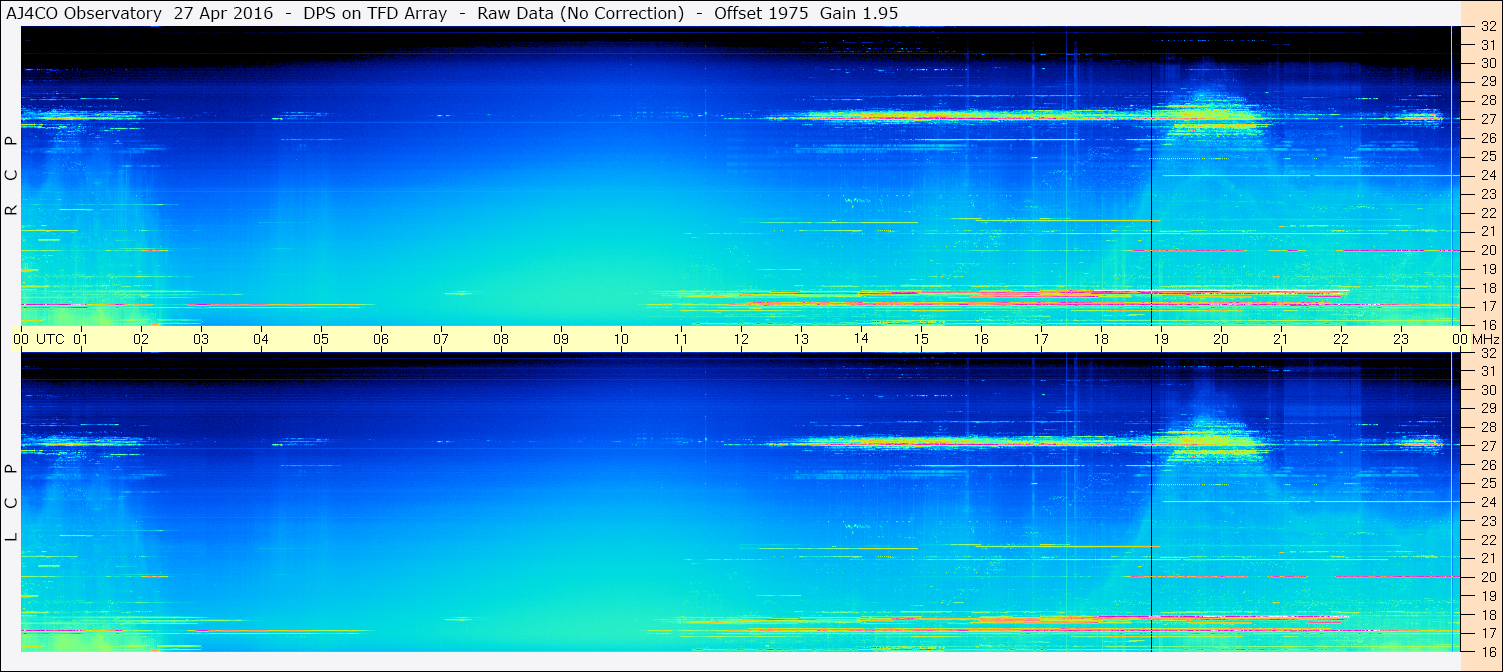
Task: Click the 31 MHz tick on the RCP scale
Action: tap(1487, 45)
